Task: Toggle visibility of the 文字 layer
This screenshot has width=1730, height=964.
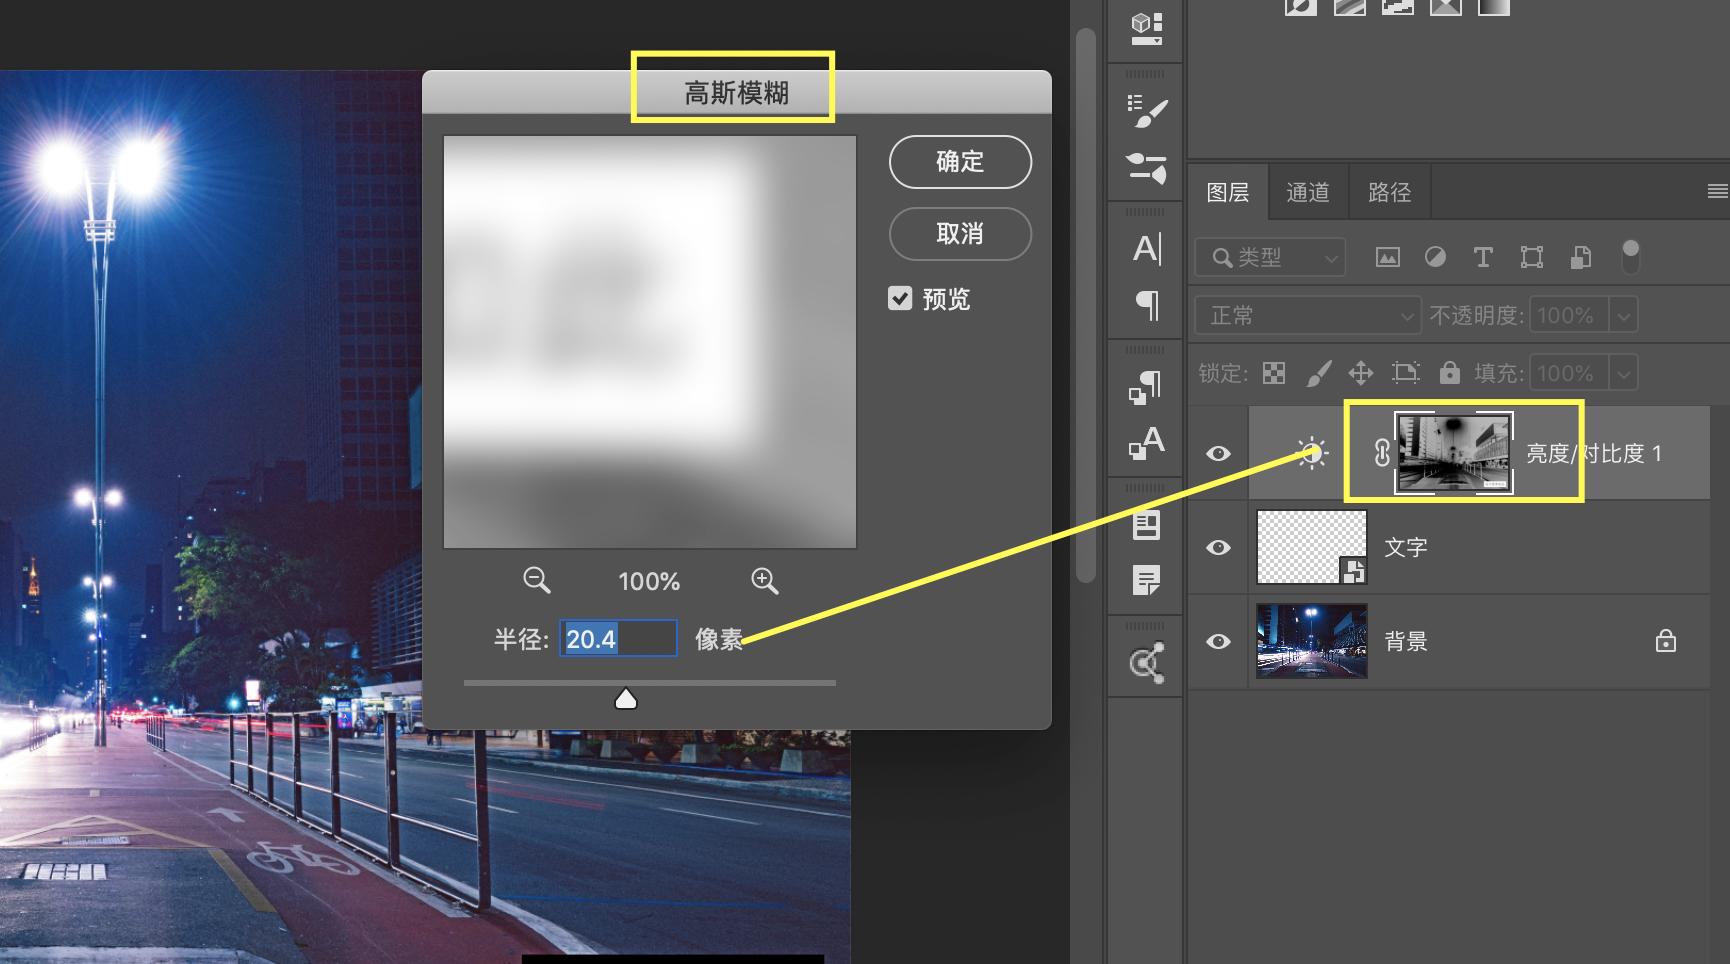Action: tap(1217, 547)
